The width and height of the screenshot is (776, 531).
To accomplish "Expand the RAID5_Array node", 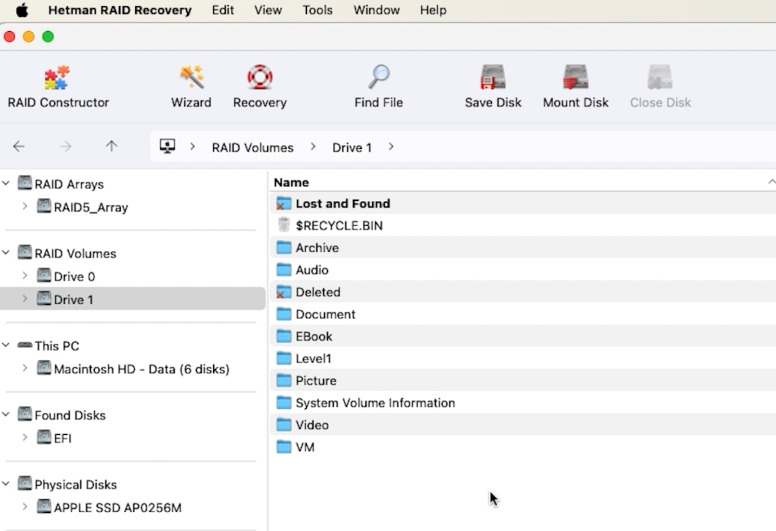I will coord(25,206).
